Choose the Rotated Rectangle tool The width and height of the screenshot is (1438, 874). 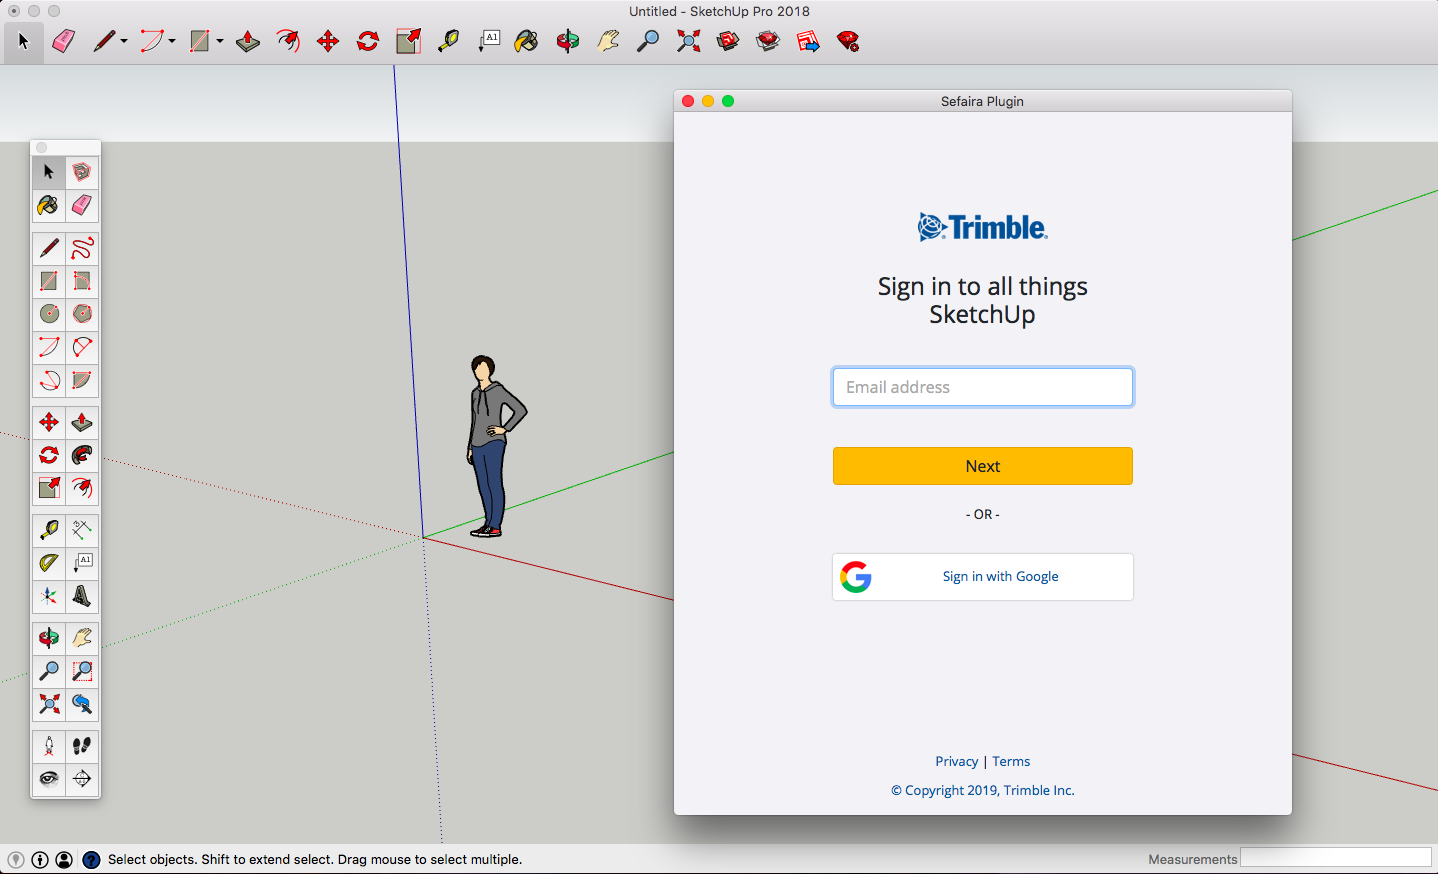(x=82, y=280)
